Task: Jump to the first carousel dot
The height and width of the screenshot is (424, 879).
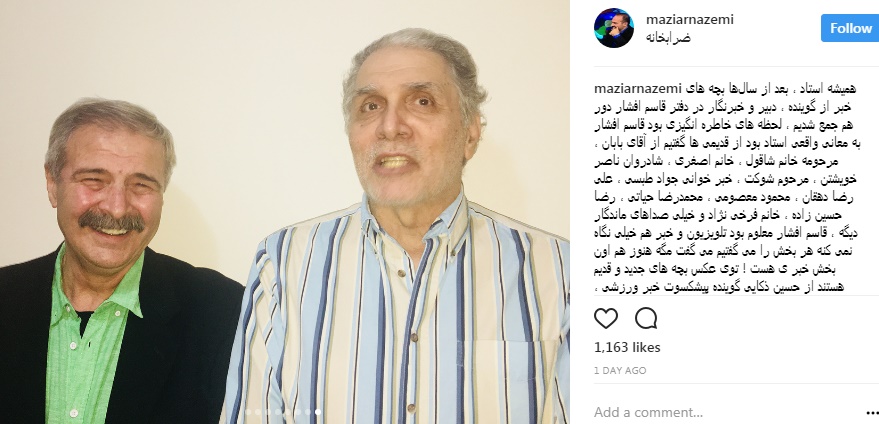Action: (248, 412)
